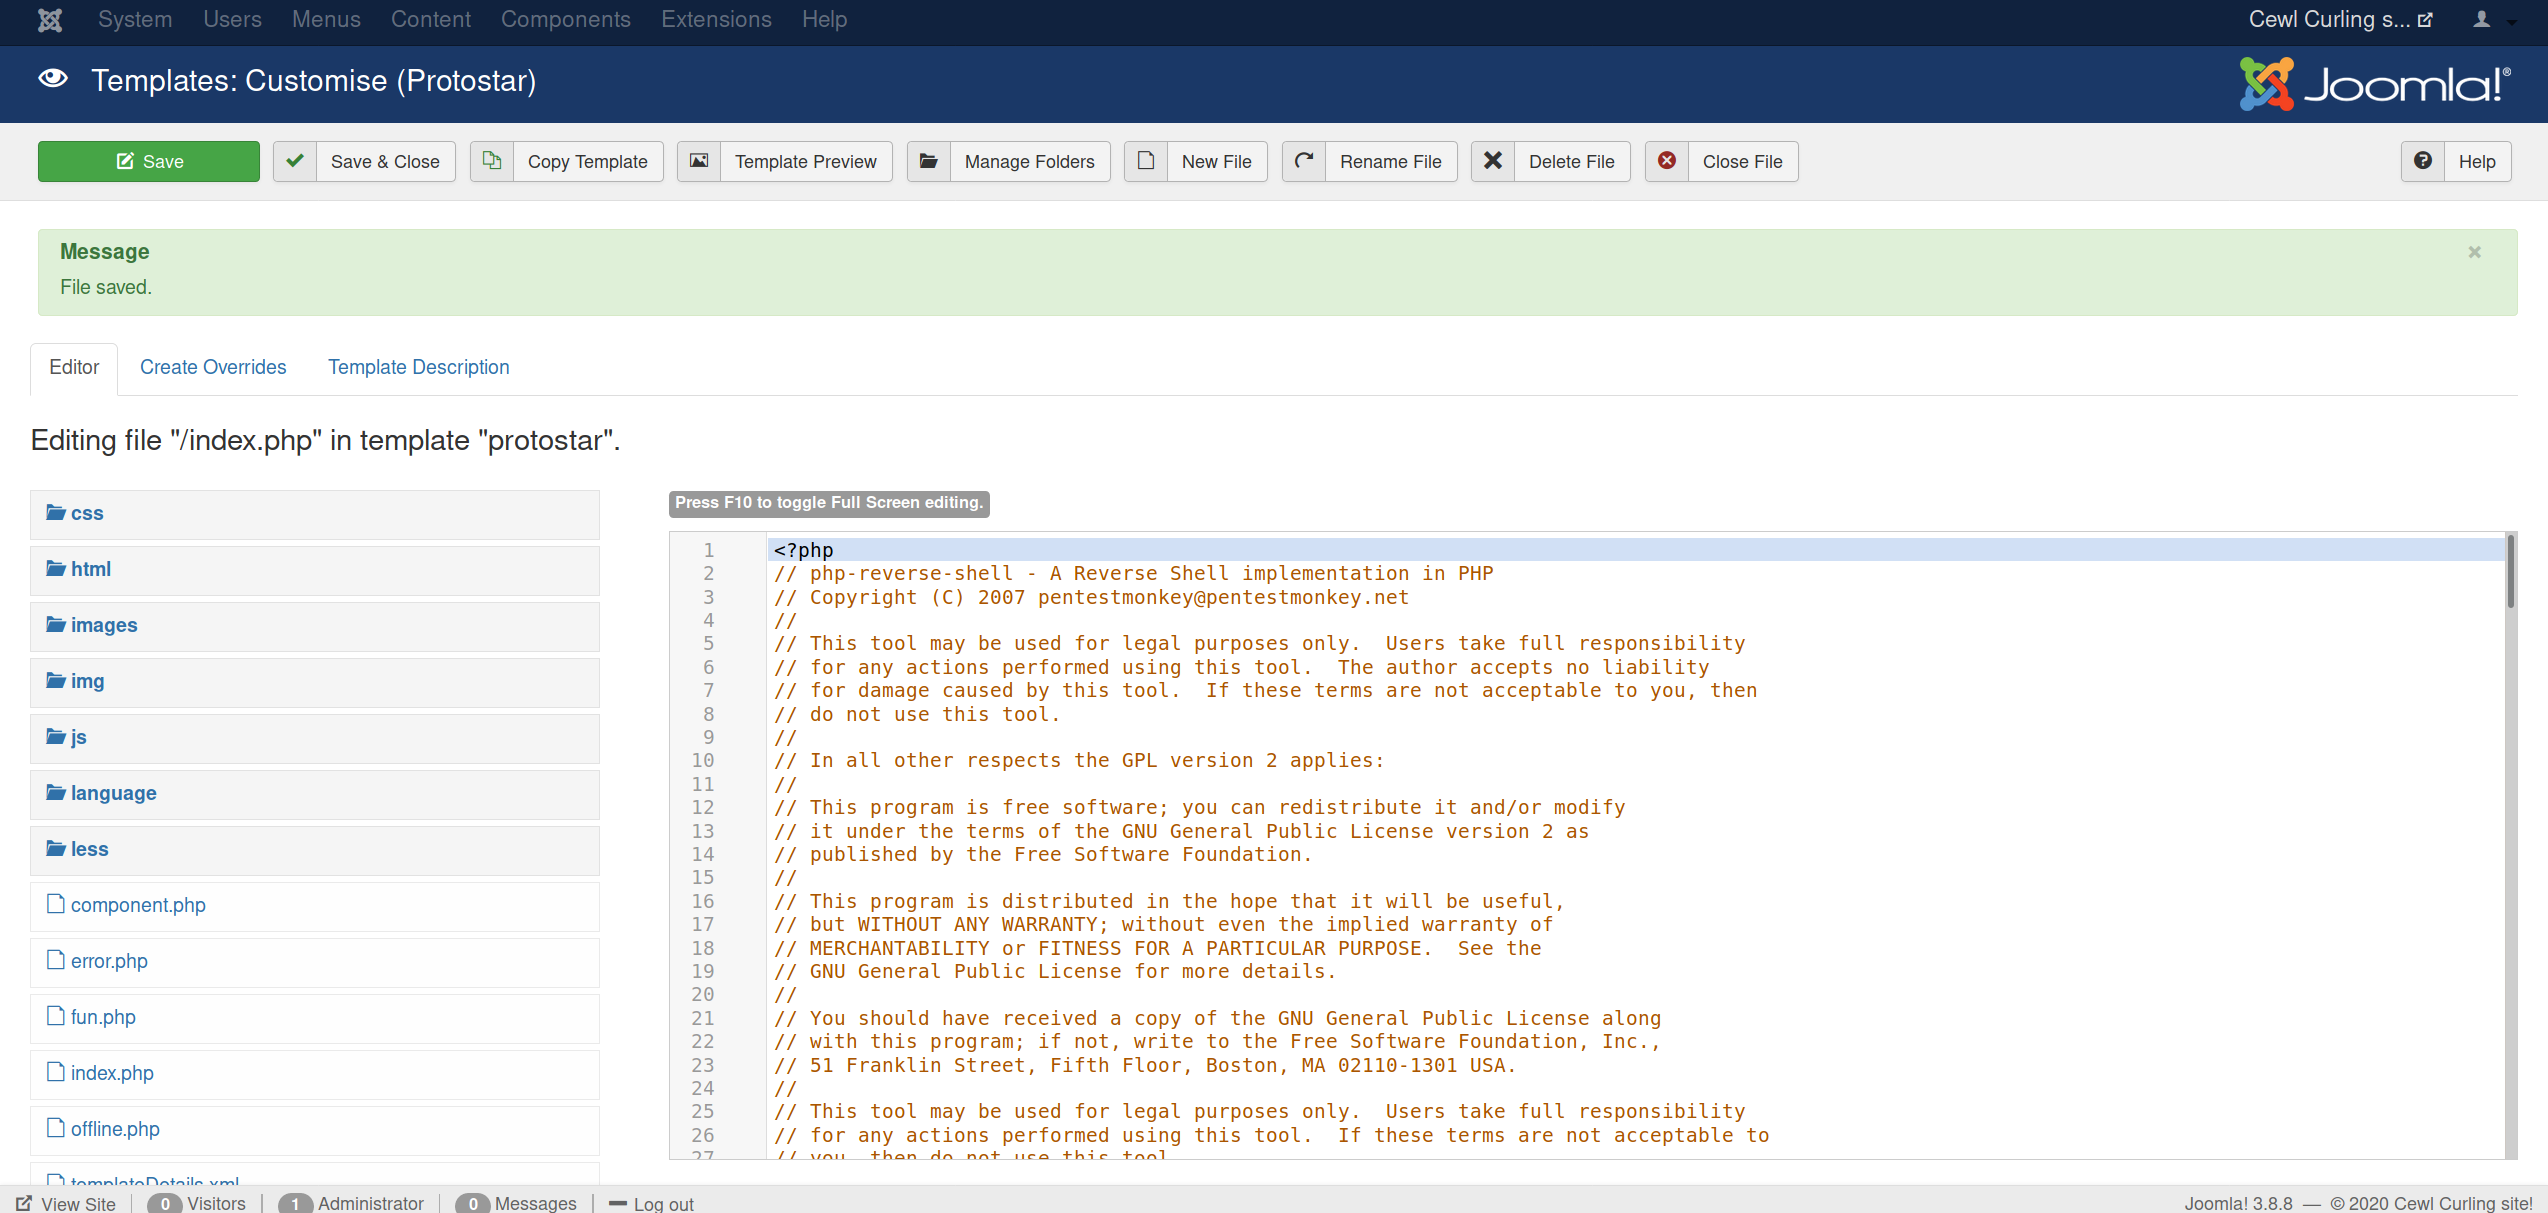Click the Copy Template icon

click(492, 161)
